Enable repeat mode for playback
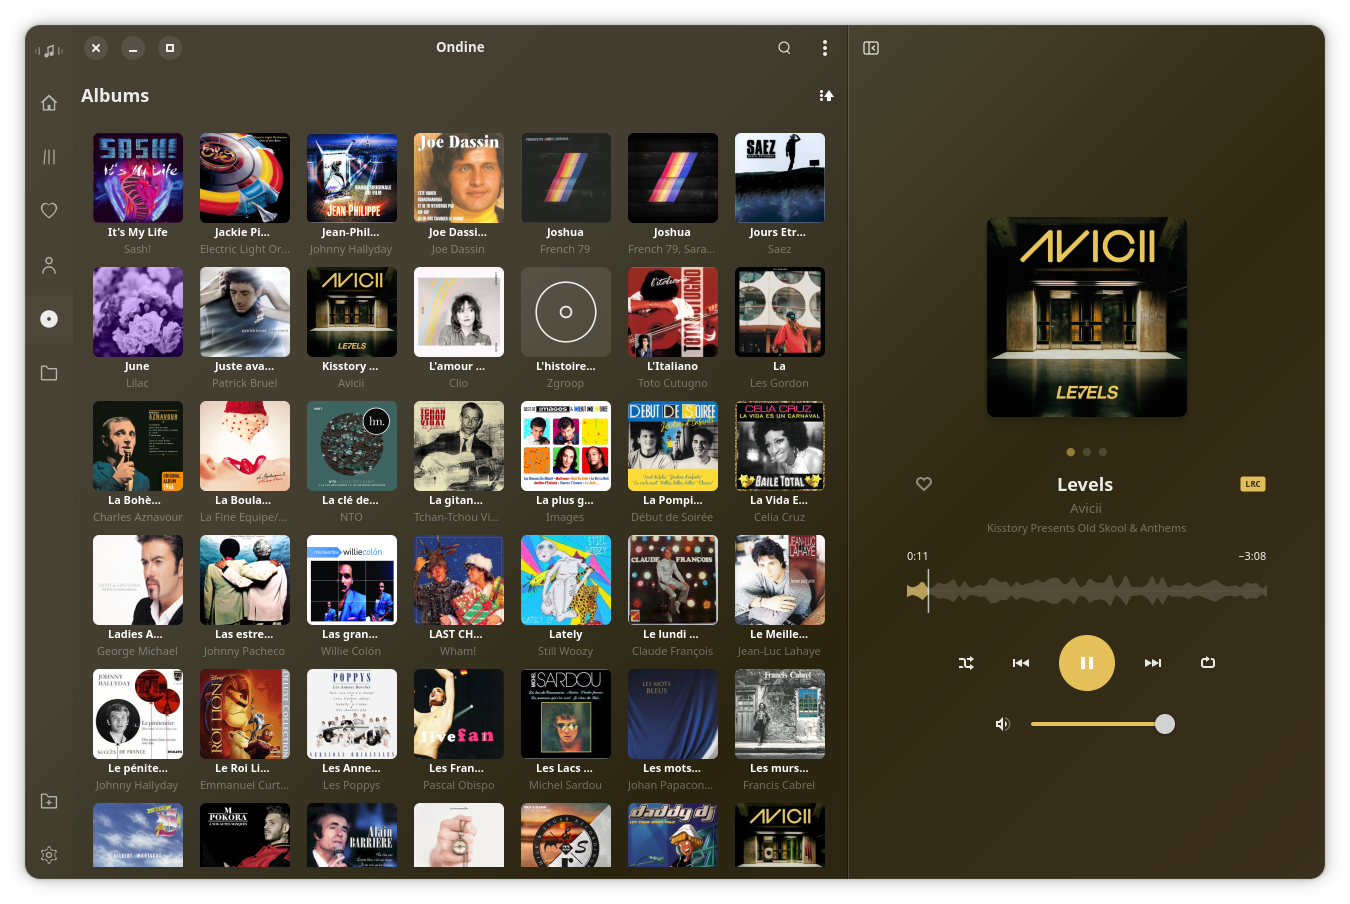This screenshot has width=1350, height=904. pos(1208,662)
